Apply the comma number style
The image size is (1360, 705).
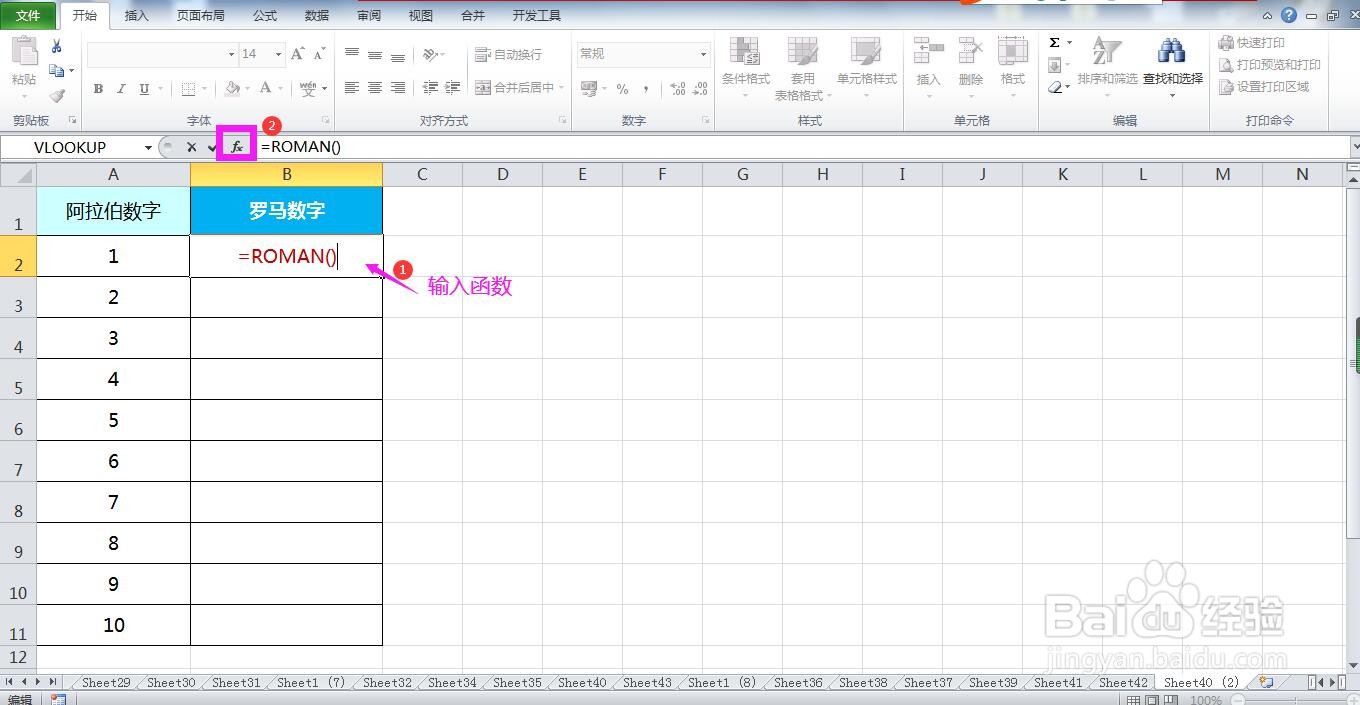coord(646,89)
